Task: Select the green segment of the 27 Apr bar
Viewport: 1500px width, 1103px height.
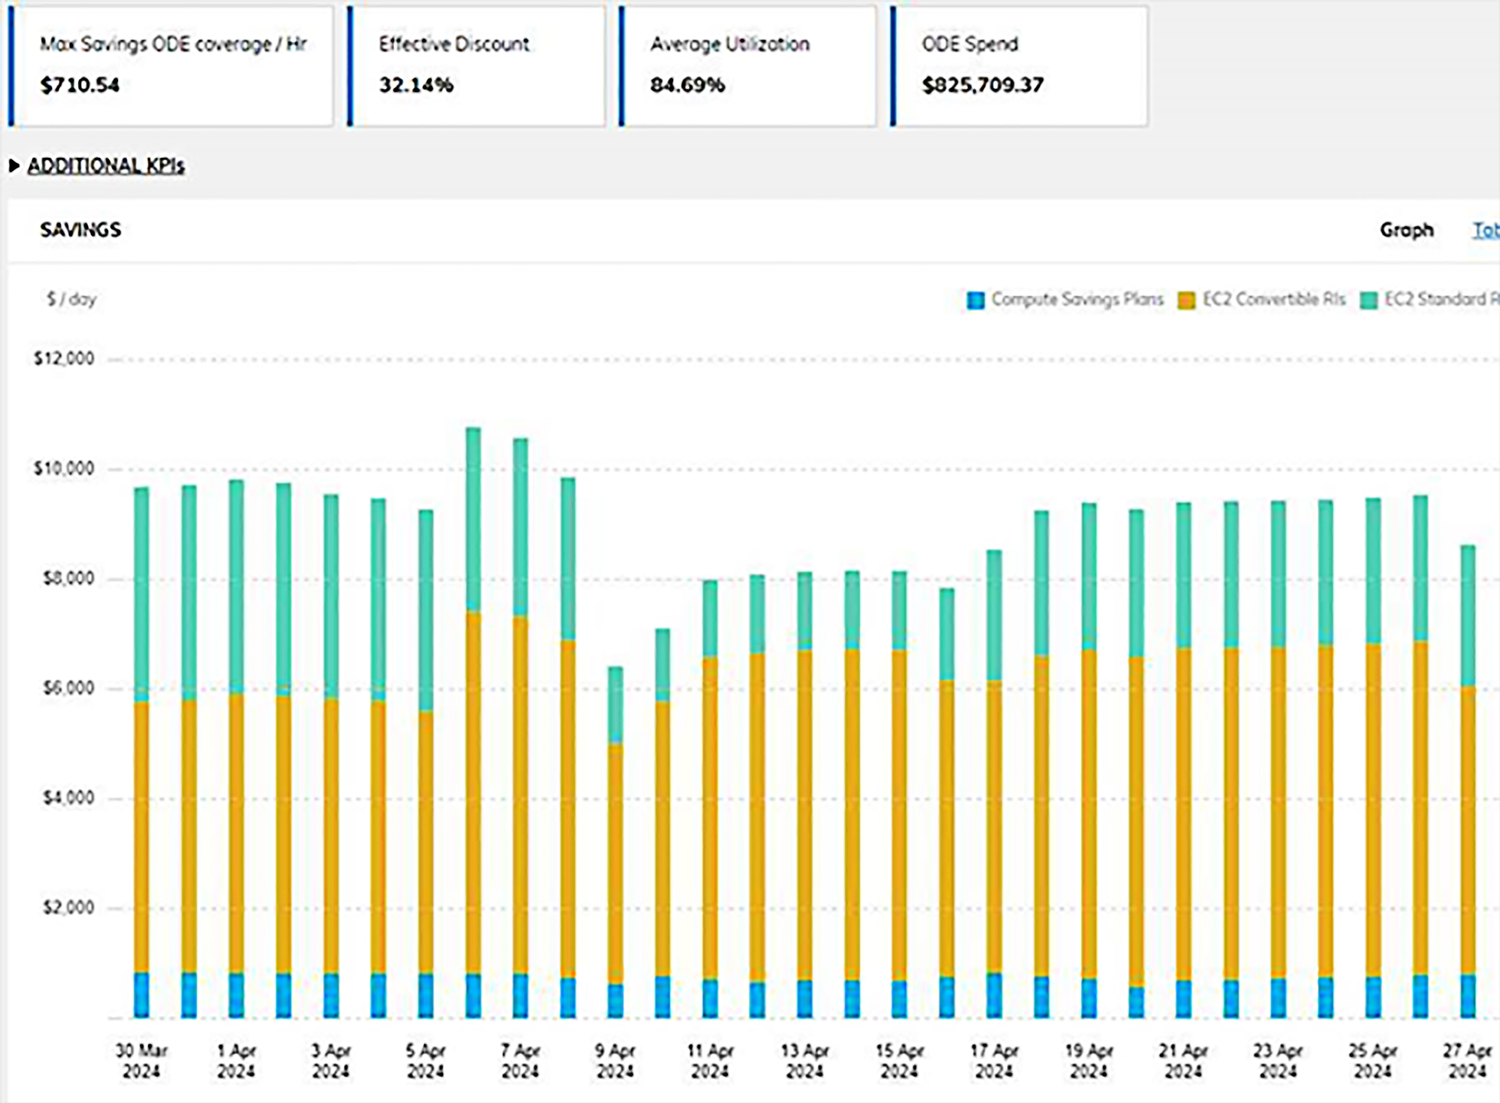Action: point(1467,615)
